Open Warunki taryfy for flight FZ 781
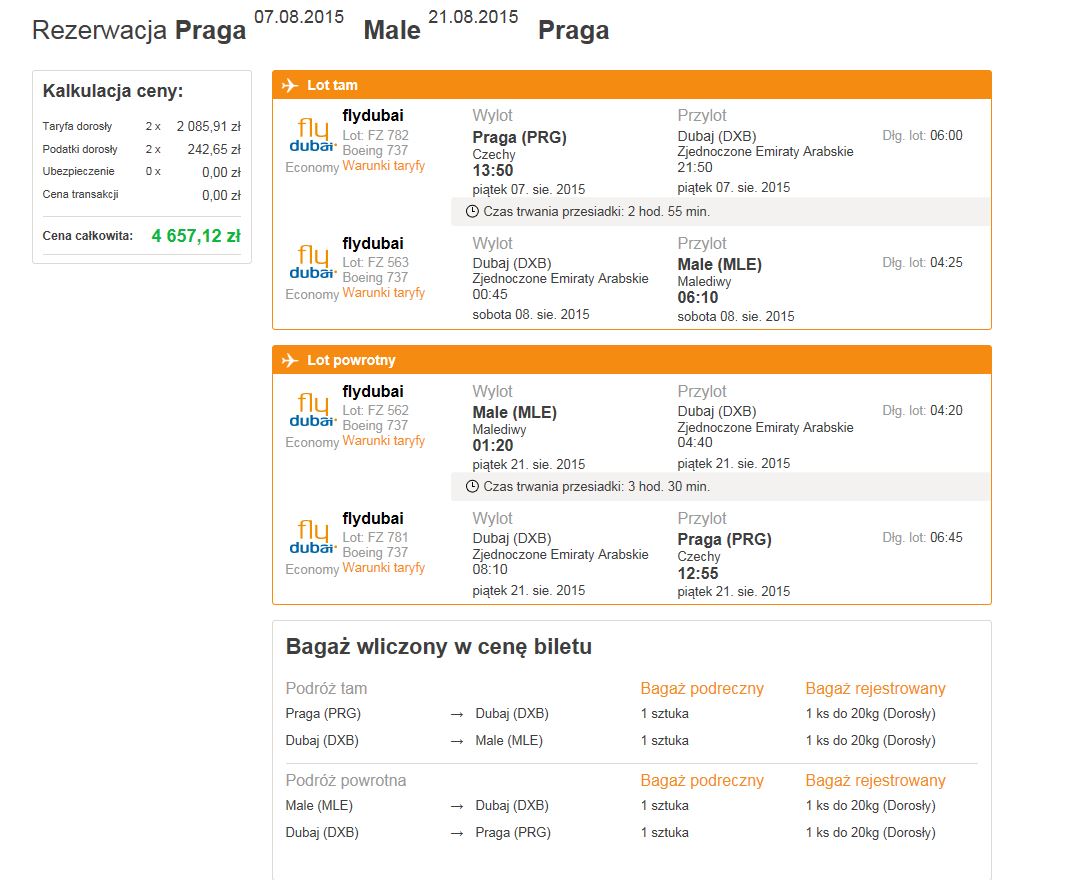This screenshot has height=880, width=1074. (x=384, y=568)
